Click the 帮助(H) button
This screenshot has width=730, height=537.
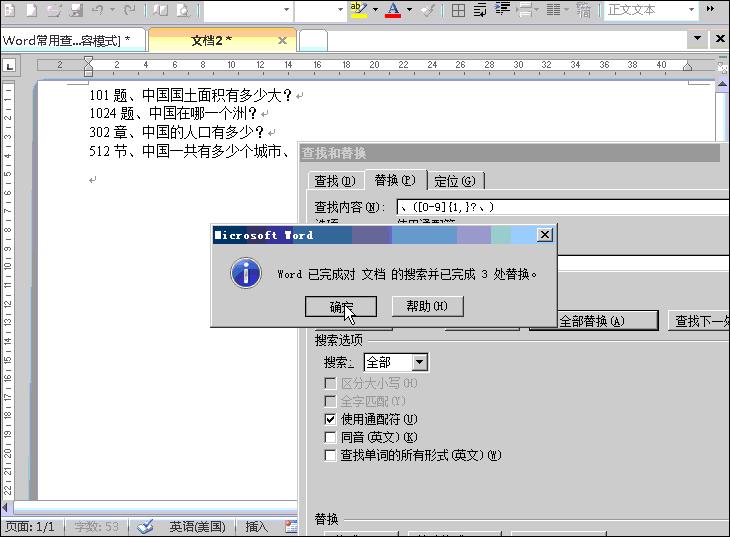click(x=427, y=306)
